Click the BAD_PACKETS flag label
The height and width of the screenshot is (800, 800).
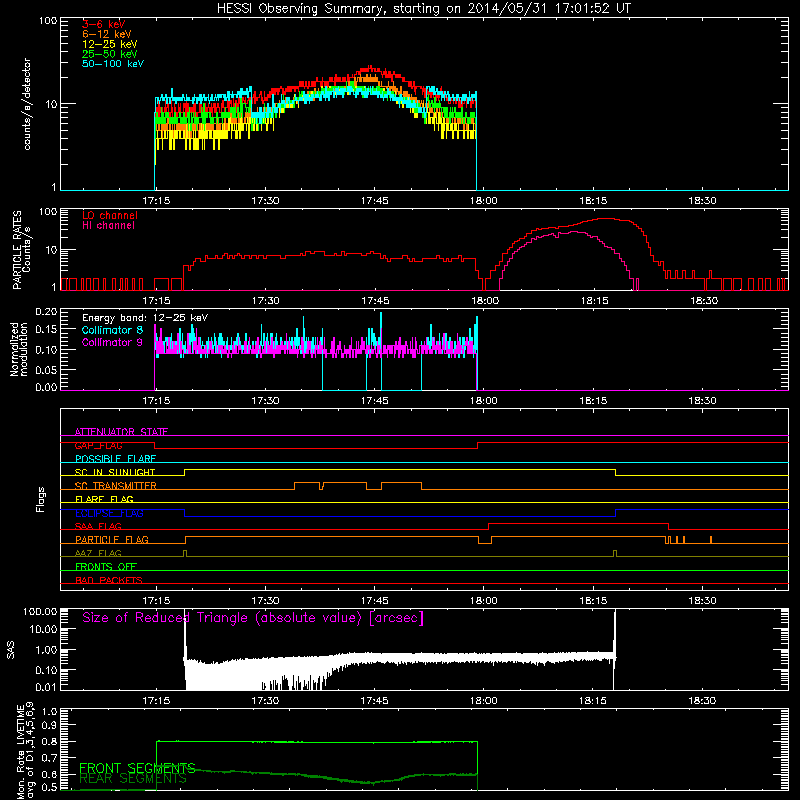(109, 580)
